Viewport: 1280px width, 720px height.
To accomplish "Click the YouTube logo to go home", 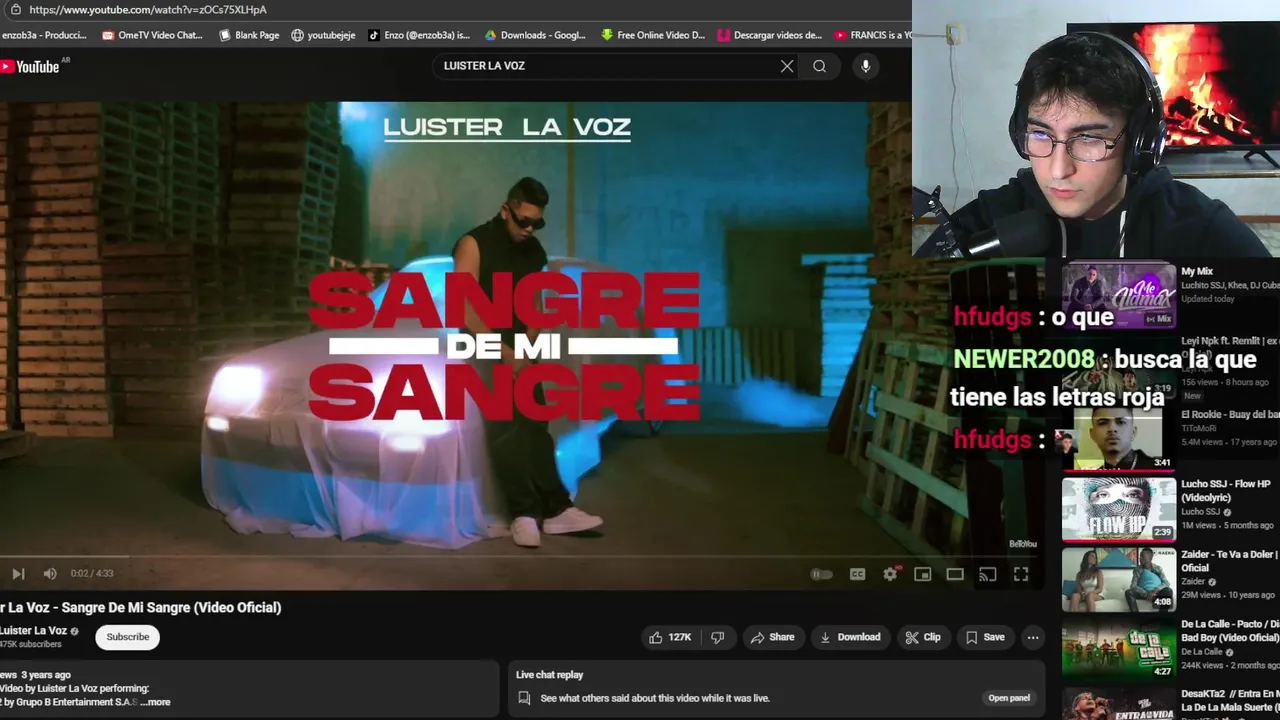I will [x=30, y=66].
